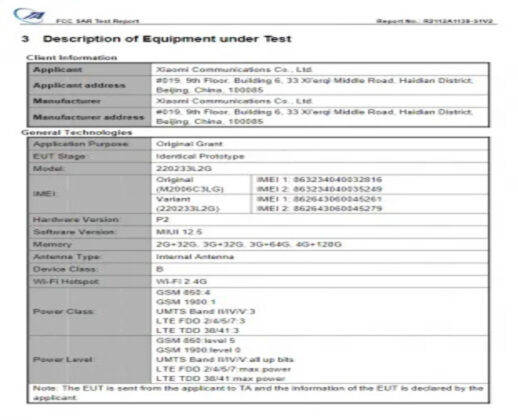Click the 'Identical Prototype' EUT stage value
The width and height of the screenshot is (518, 420).
click(200, 156)
